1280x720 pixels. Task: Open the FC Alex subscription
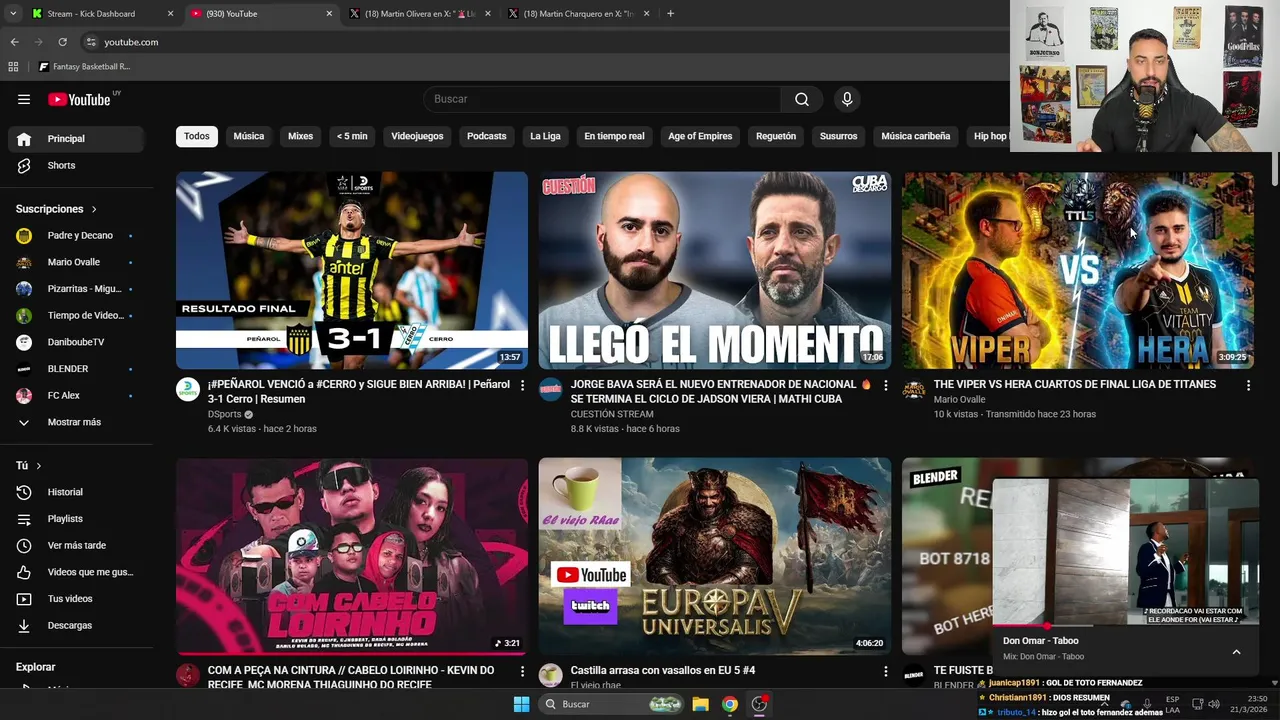[76, 395]
